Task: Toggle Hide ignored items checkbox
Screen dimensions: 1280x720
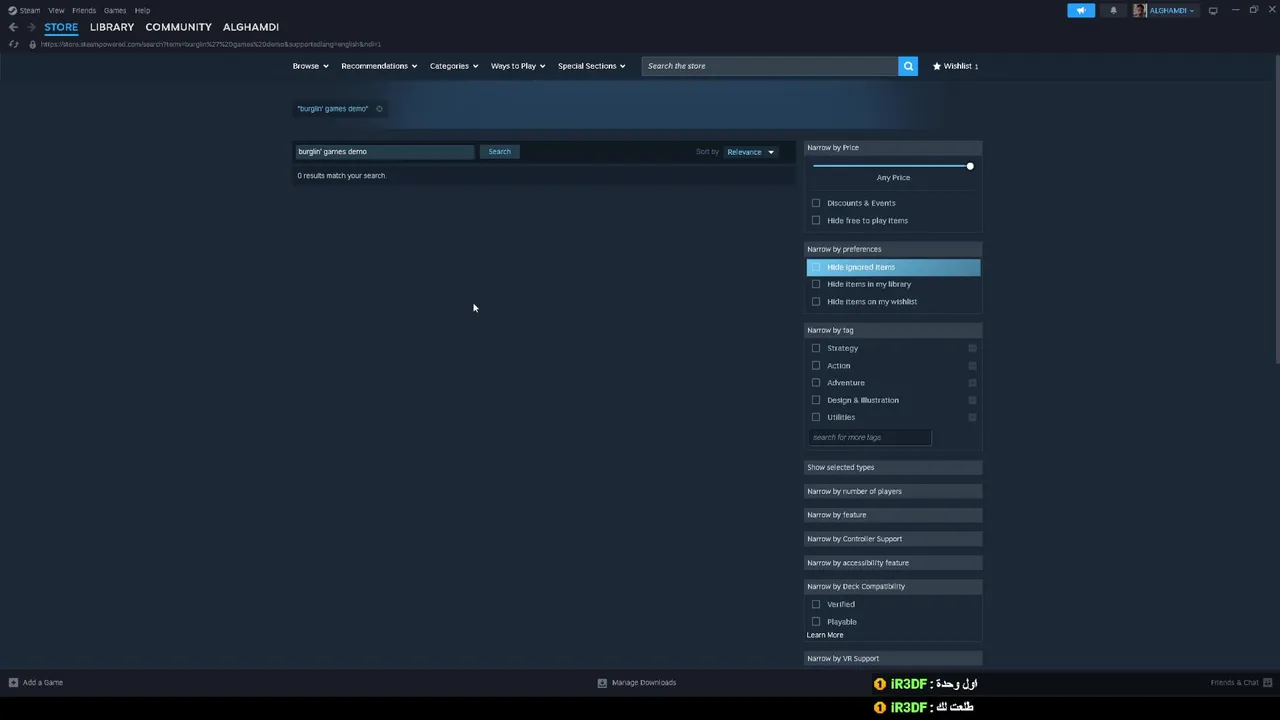Action: (x=816, y=267)
